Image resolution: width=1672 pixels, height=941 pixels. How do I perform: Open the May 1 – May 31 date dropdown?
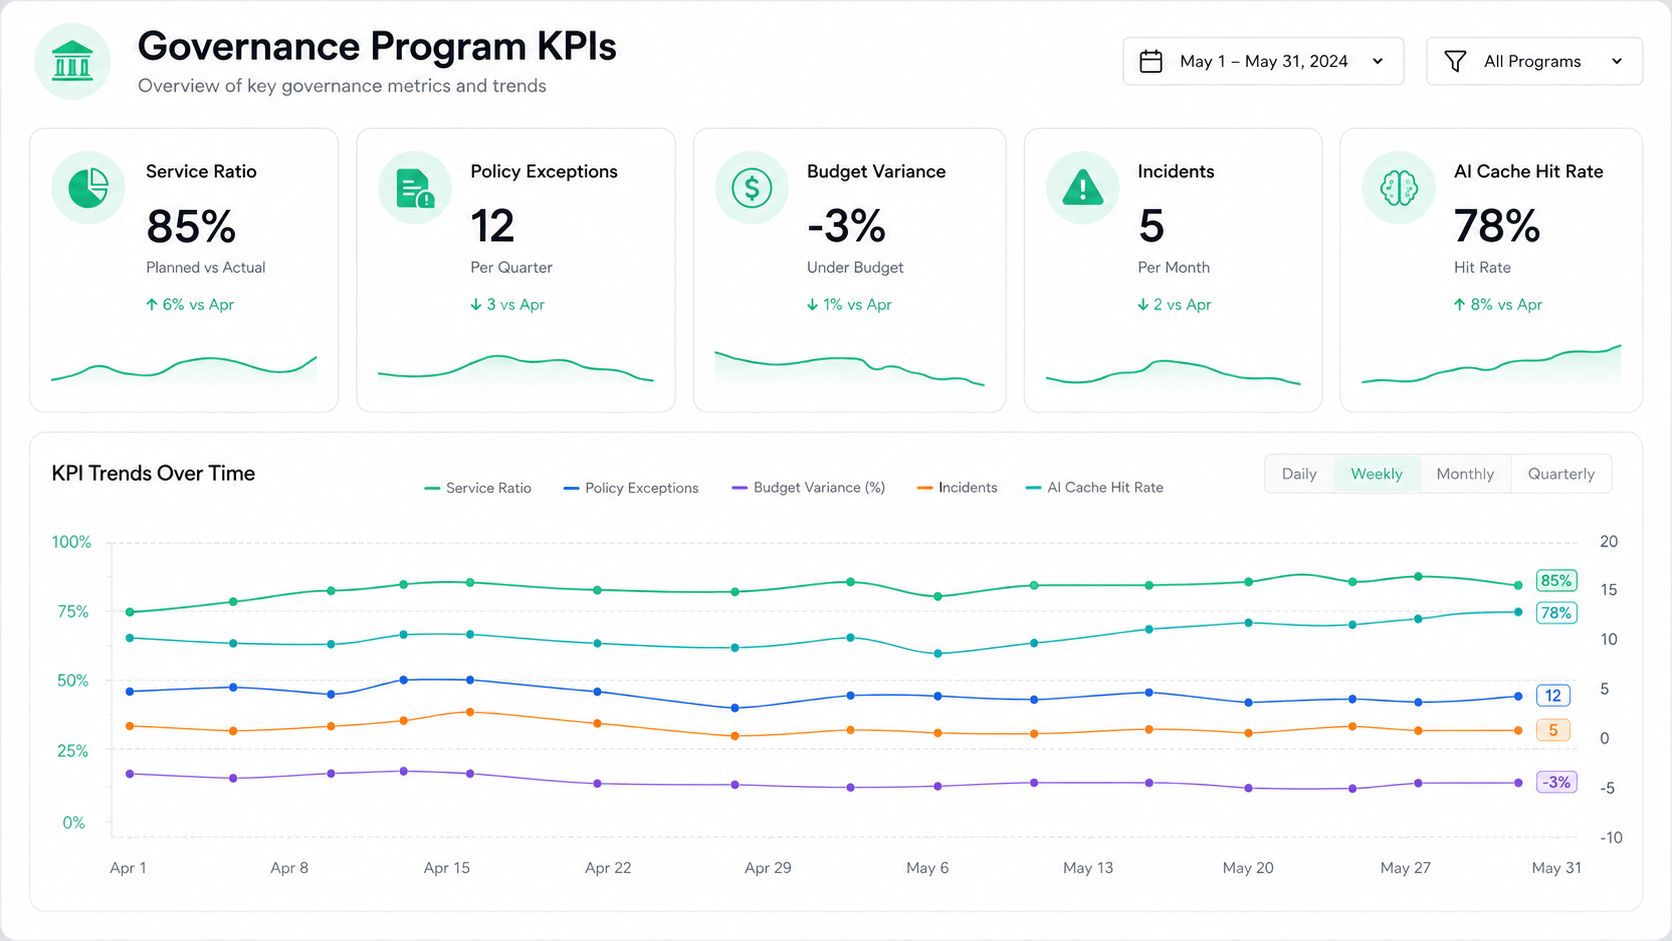pyautogui.click(x=1263, y=61)
